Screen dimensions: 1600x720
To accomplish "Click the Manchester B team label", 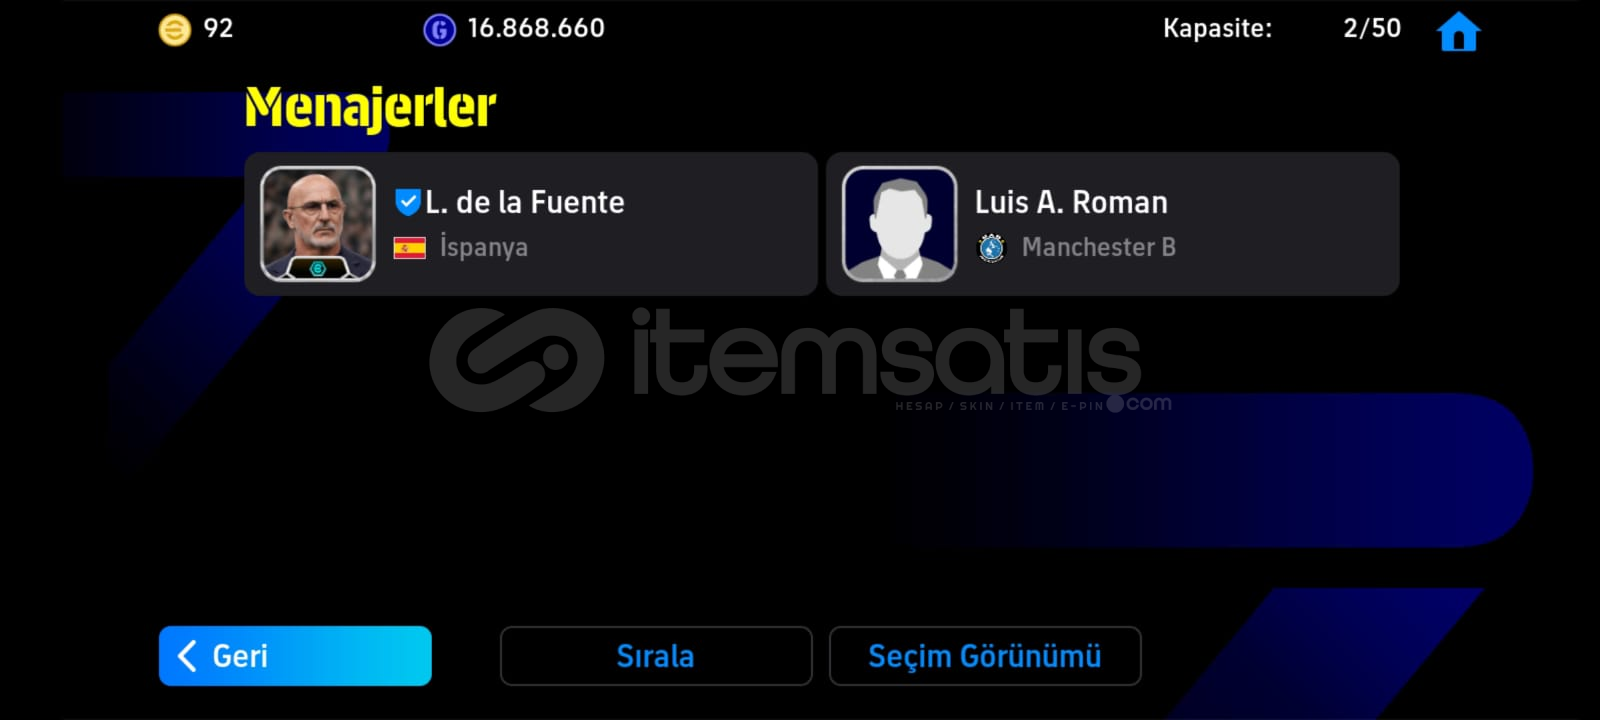I will [1099, 247].
